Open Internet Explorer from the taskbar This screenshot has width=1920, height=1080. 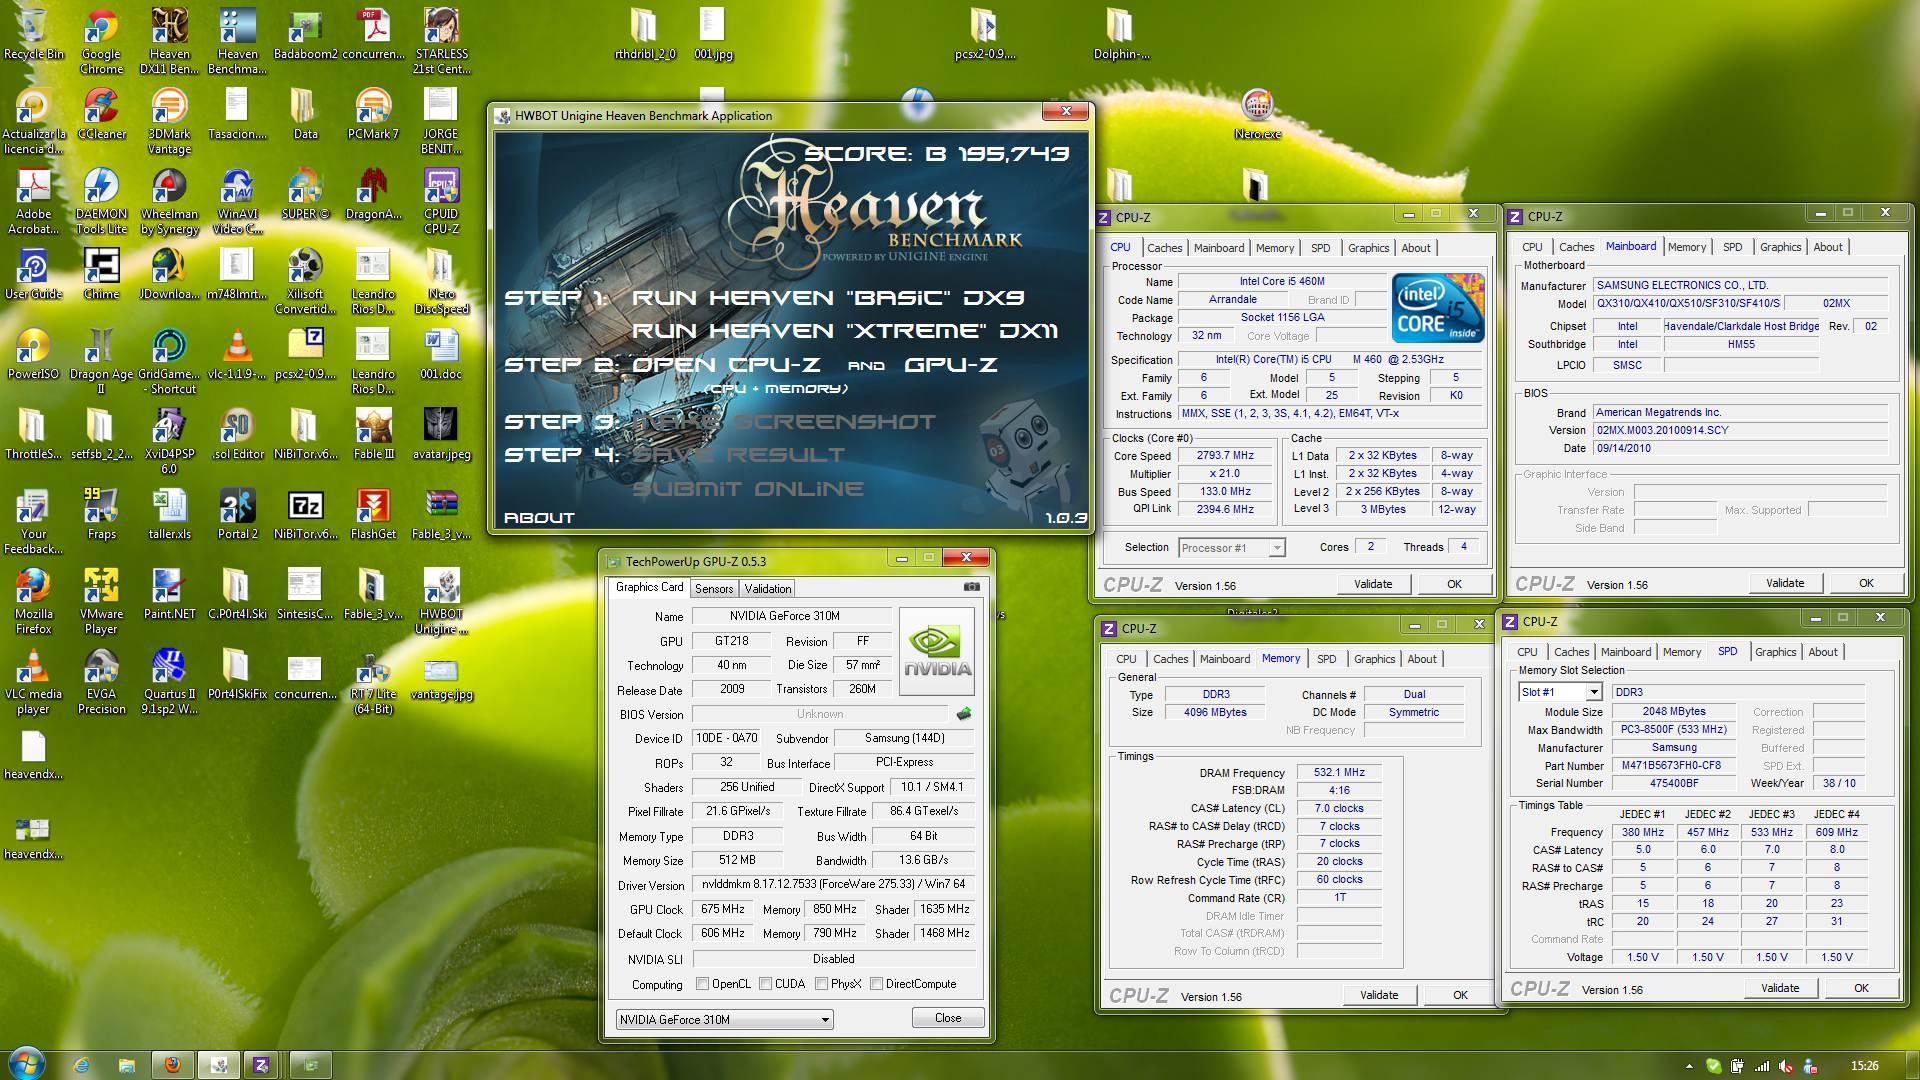click(82, 1065)
